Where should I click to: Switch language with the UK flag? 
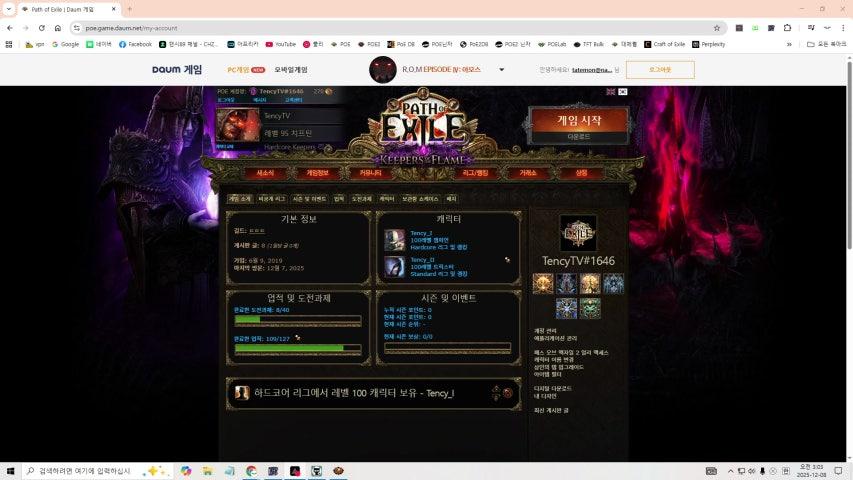point(611,91)
